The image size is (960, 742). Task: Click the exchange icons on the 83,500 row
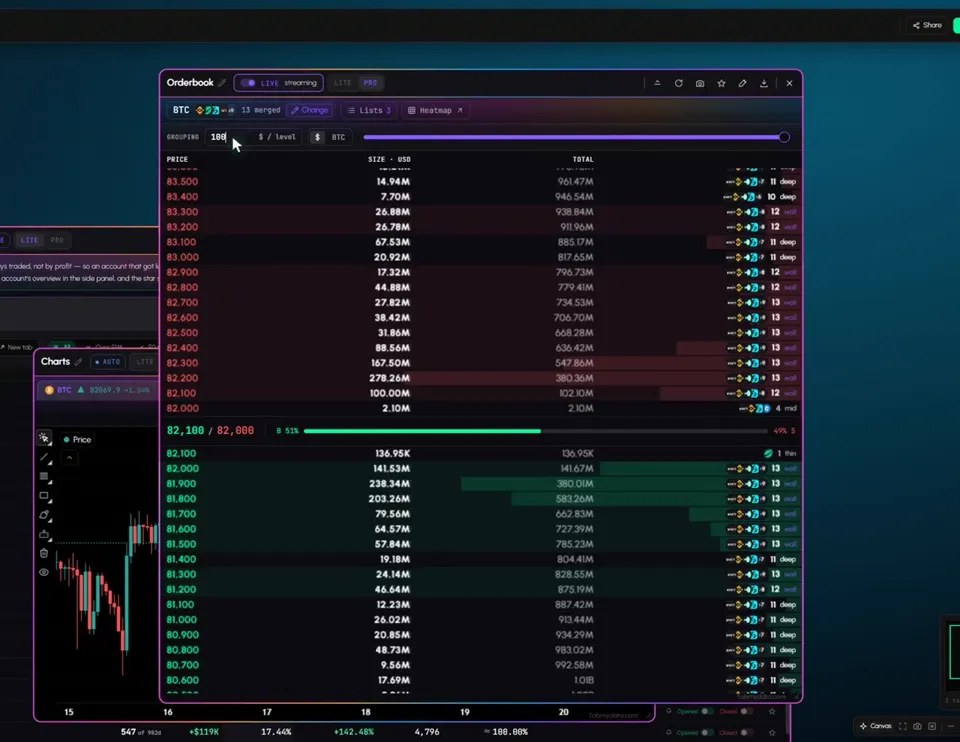tap(745, 182)
